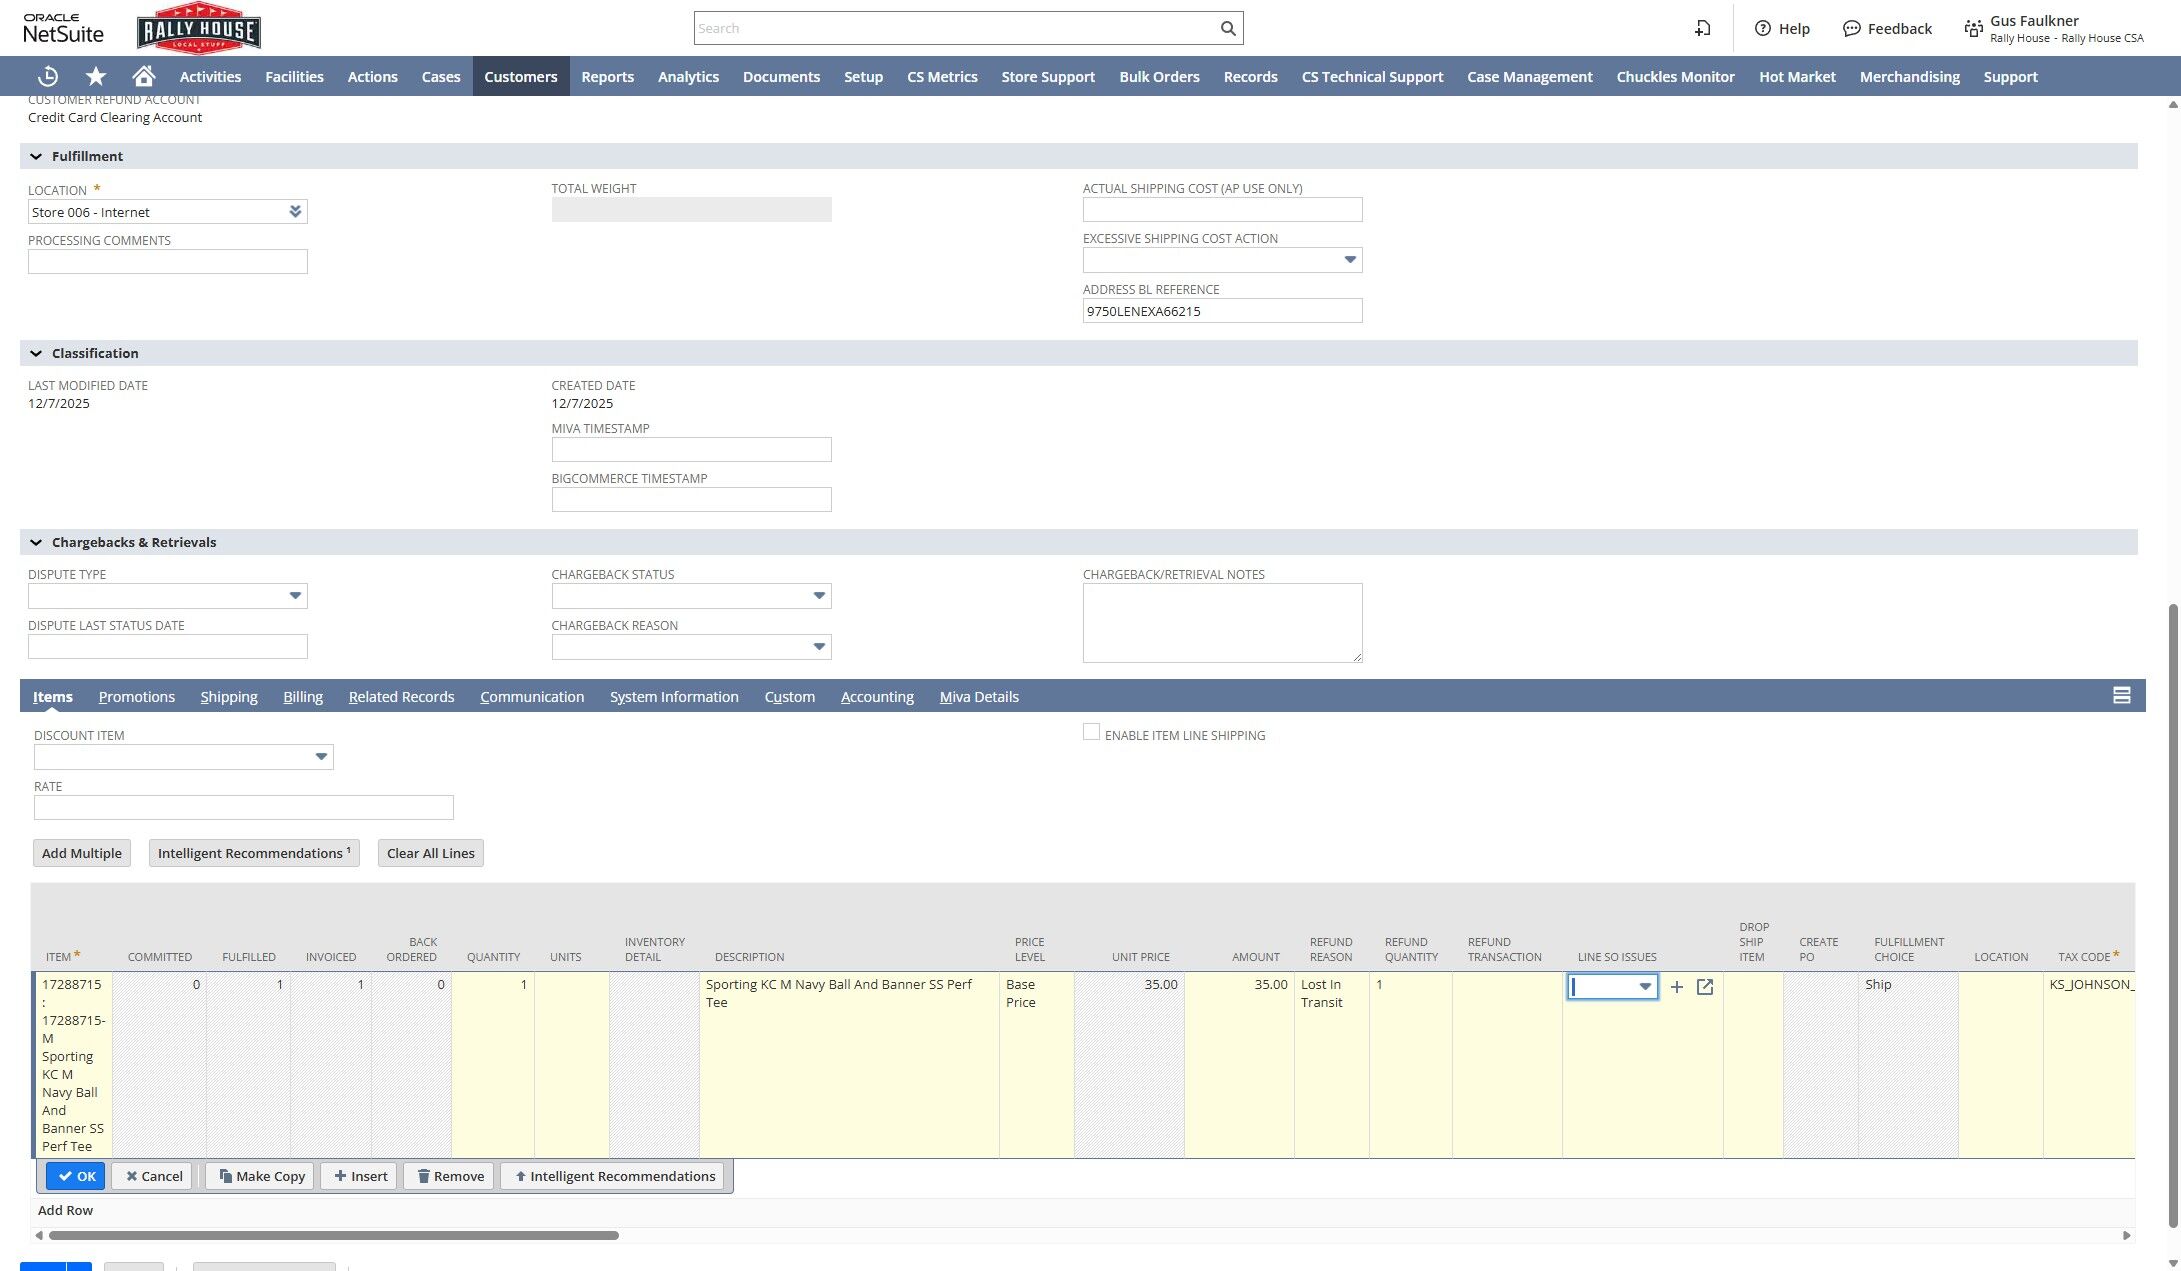The height and width of the screenshot is (1271, 2181).
Task: Switch to the Miva Details subtab
Action: click(979, 696)
